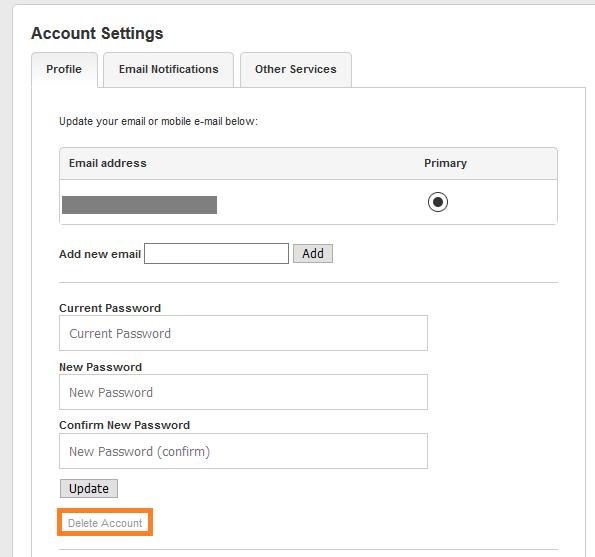The height and width of the screenshot is (557, 595).
Task: Click the Delete Account link
Action: (x=105, y=523)
